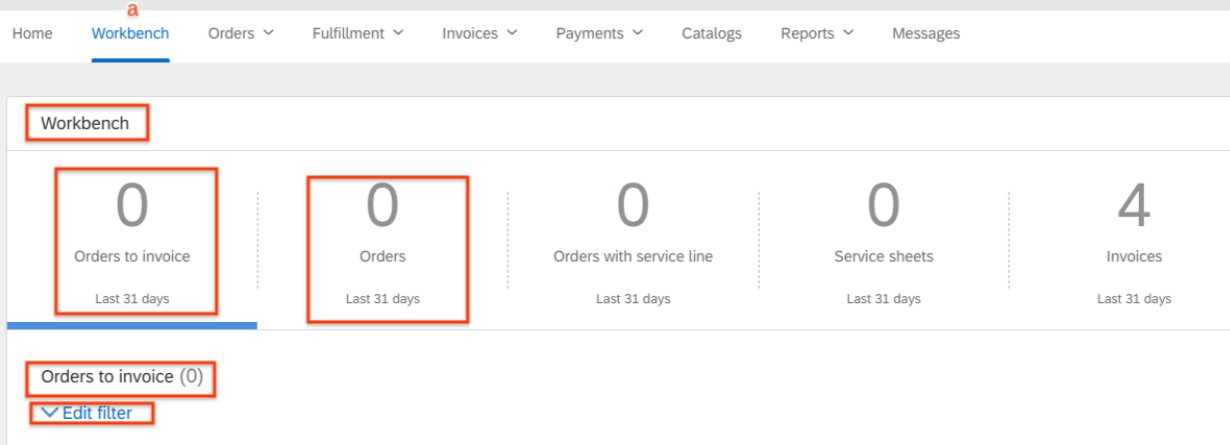Screen dimensions: 1230x445
Task: Go to the Catalogs tab
Action: [x=712, y=33]
